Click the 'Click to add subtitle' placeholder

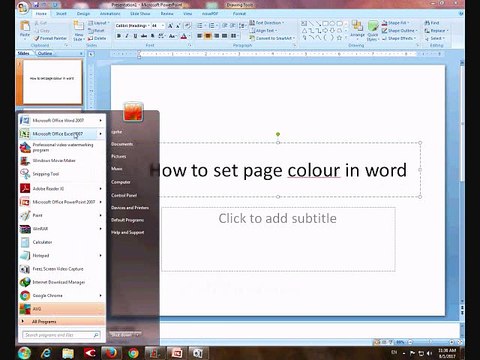click(x=278, y=239)
